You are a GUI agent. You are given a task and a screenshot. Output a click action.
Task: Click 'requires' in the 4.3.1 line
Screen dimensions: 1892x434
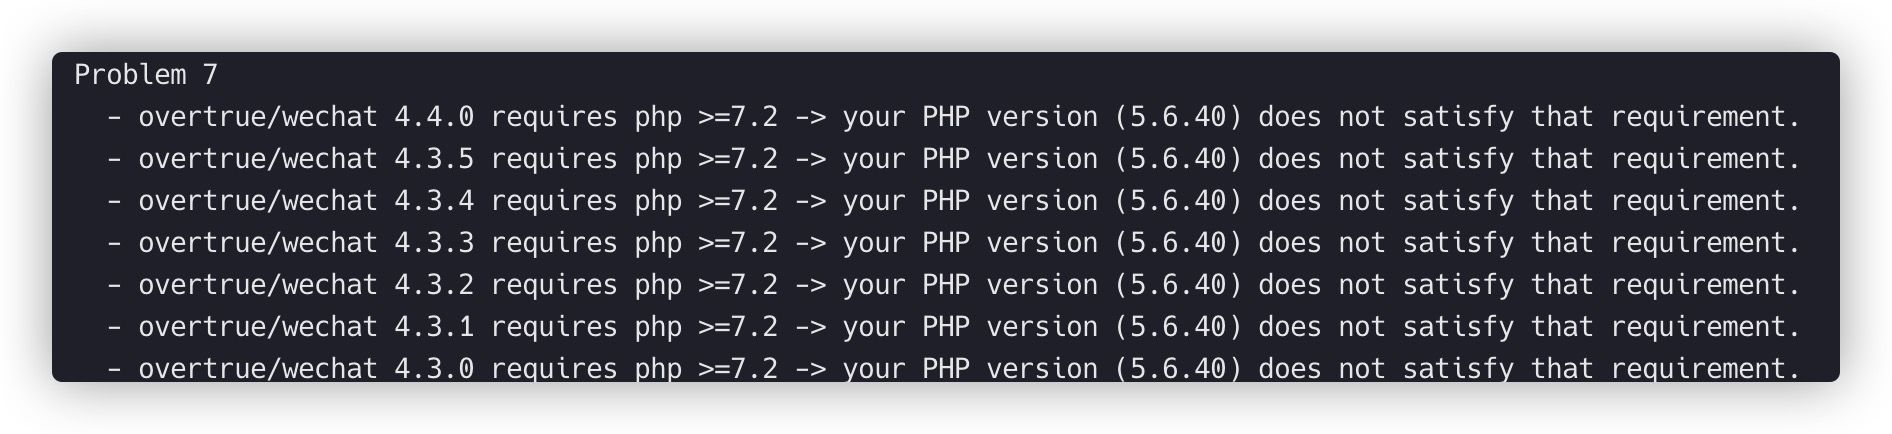[x=554, y=327]
